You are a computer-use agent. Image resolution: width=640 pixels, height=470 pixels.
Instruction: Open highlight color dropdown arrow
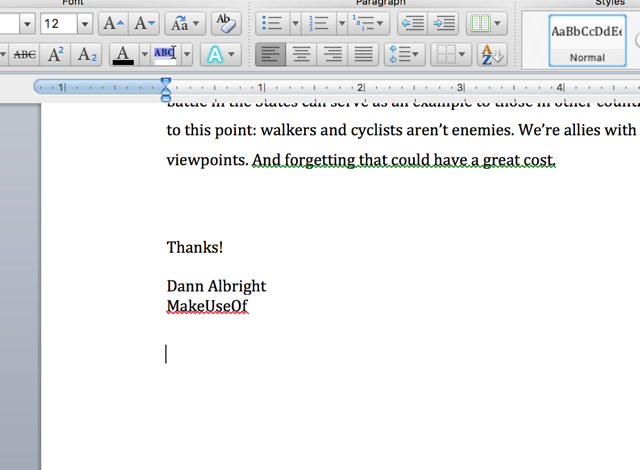[187, 54]
